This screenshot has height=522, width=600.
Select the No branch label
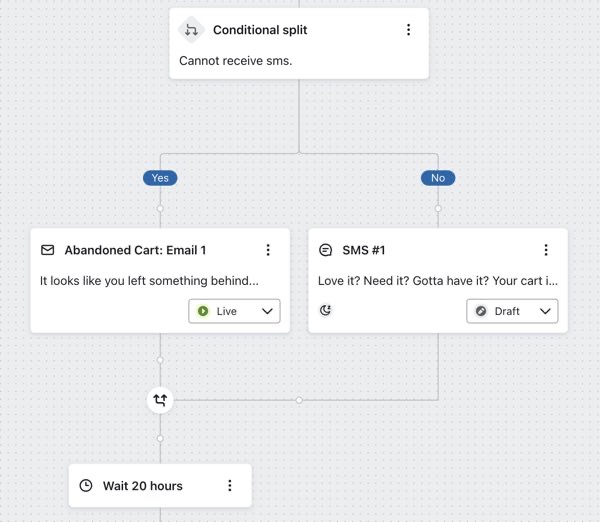pos(438,178)
